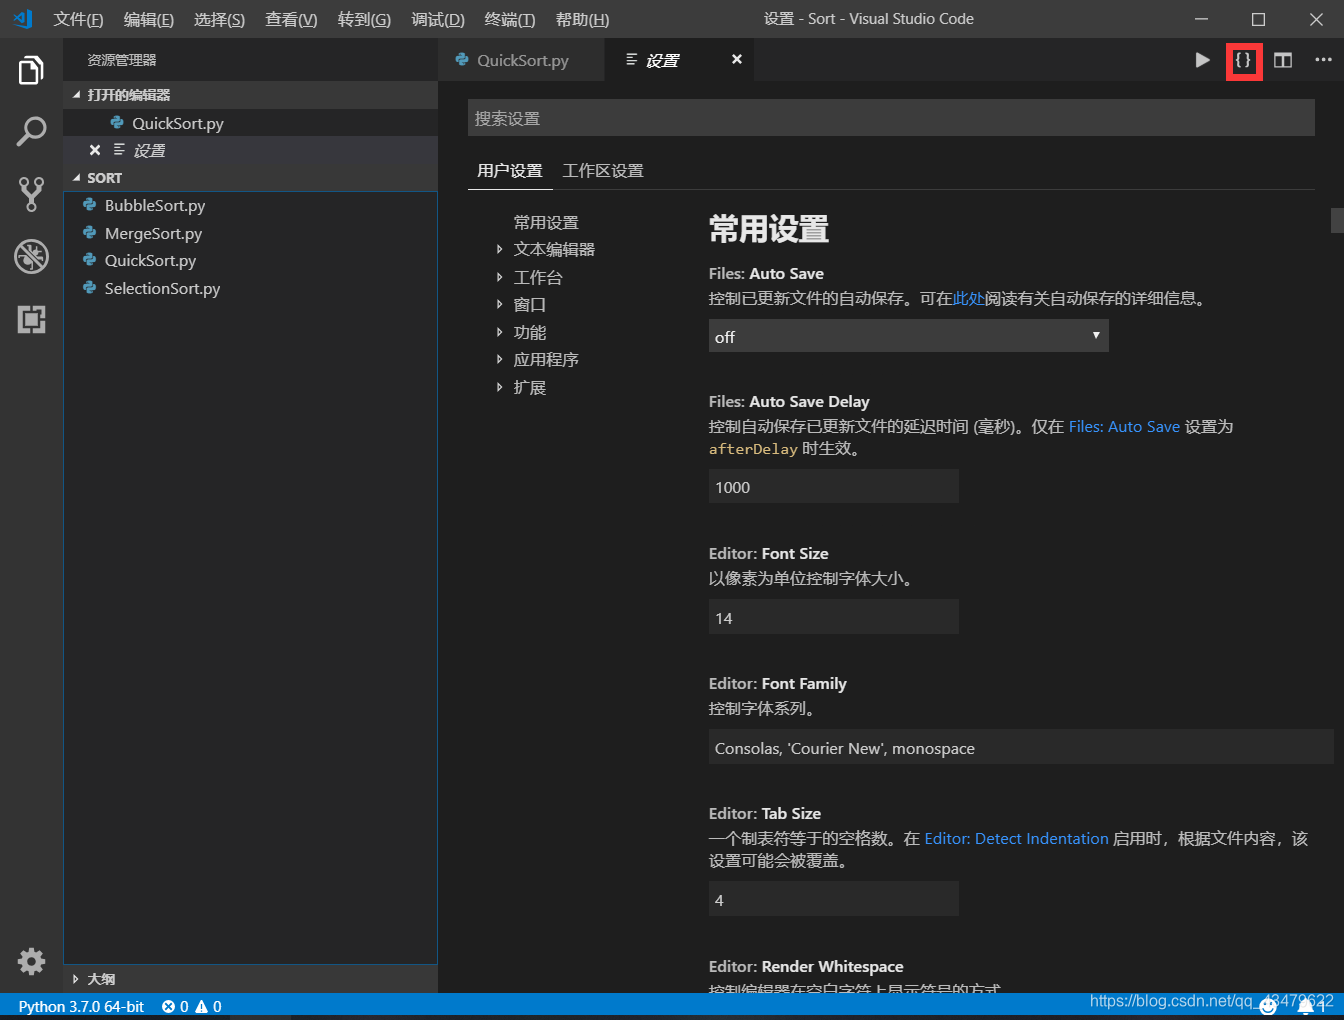Collapse the SORT folder section

tap(250, 178)
